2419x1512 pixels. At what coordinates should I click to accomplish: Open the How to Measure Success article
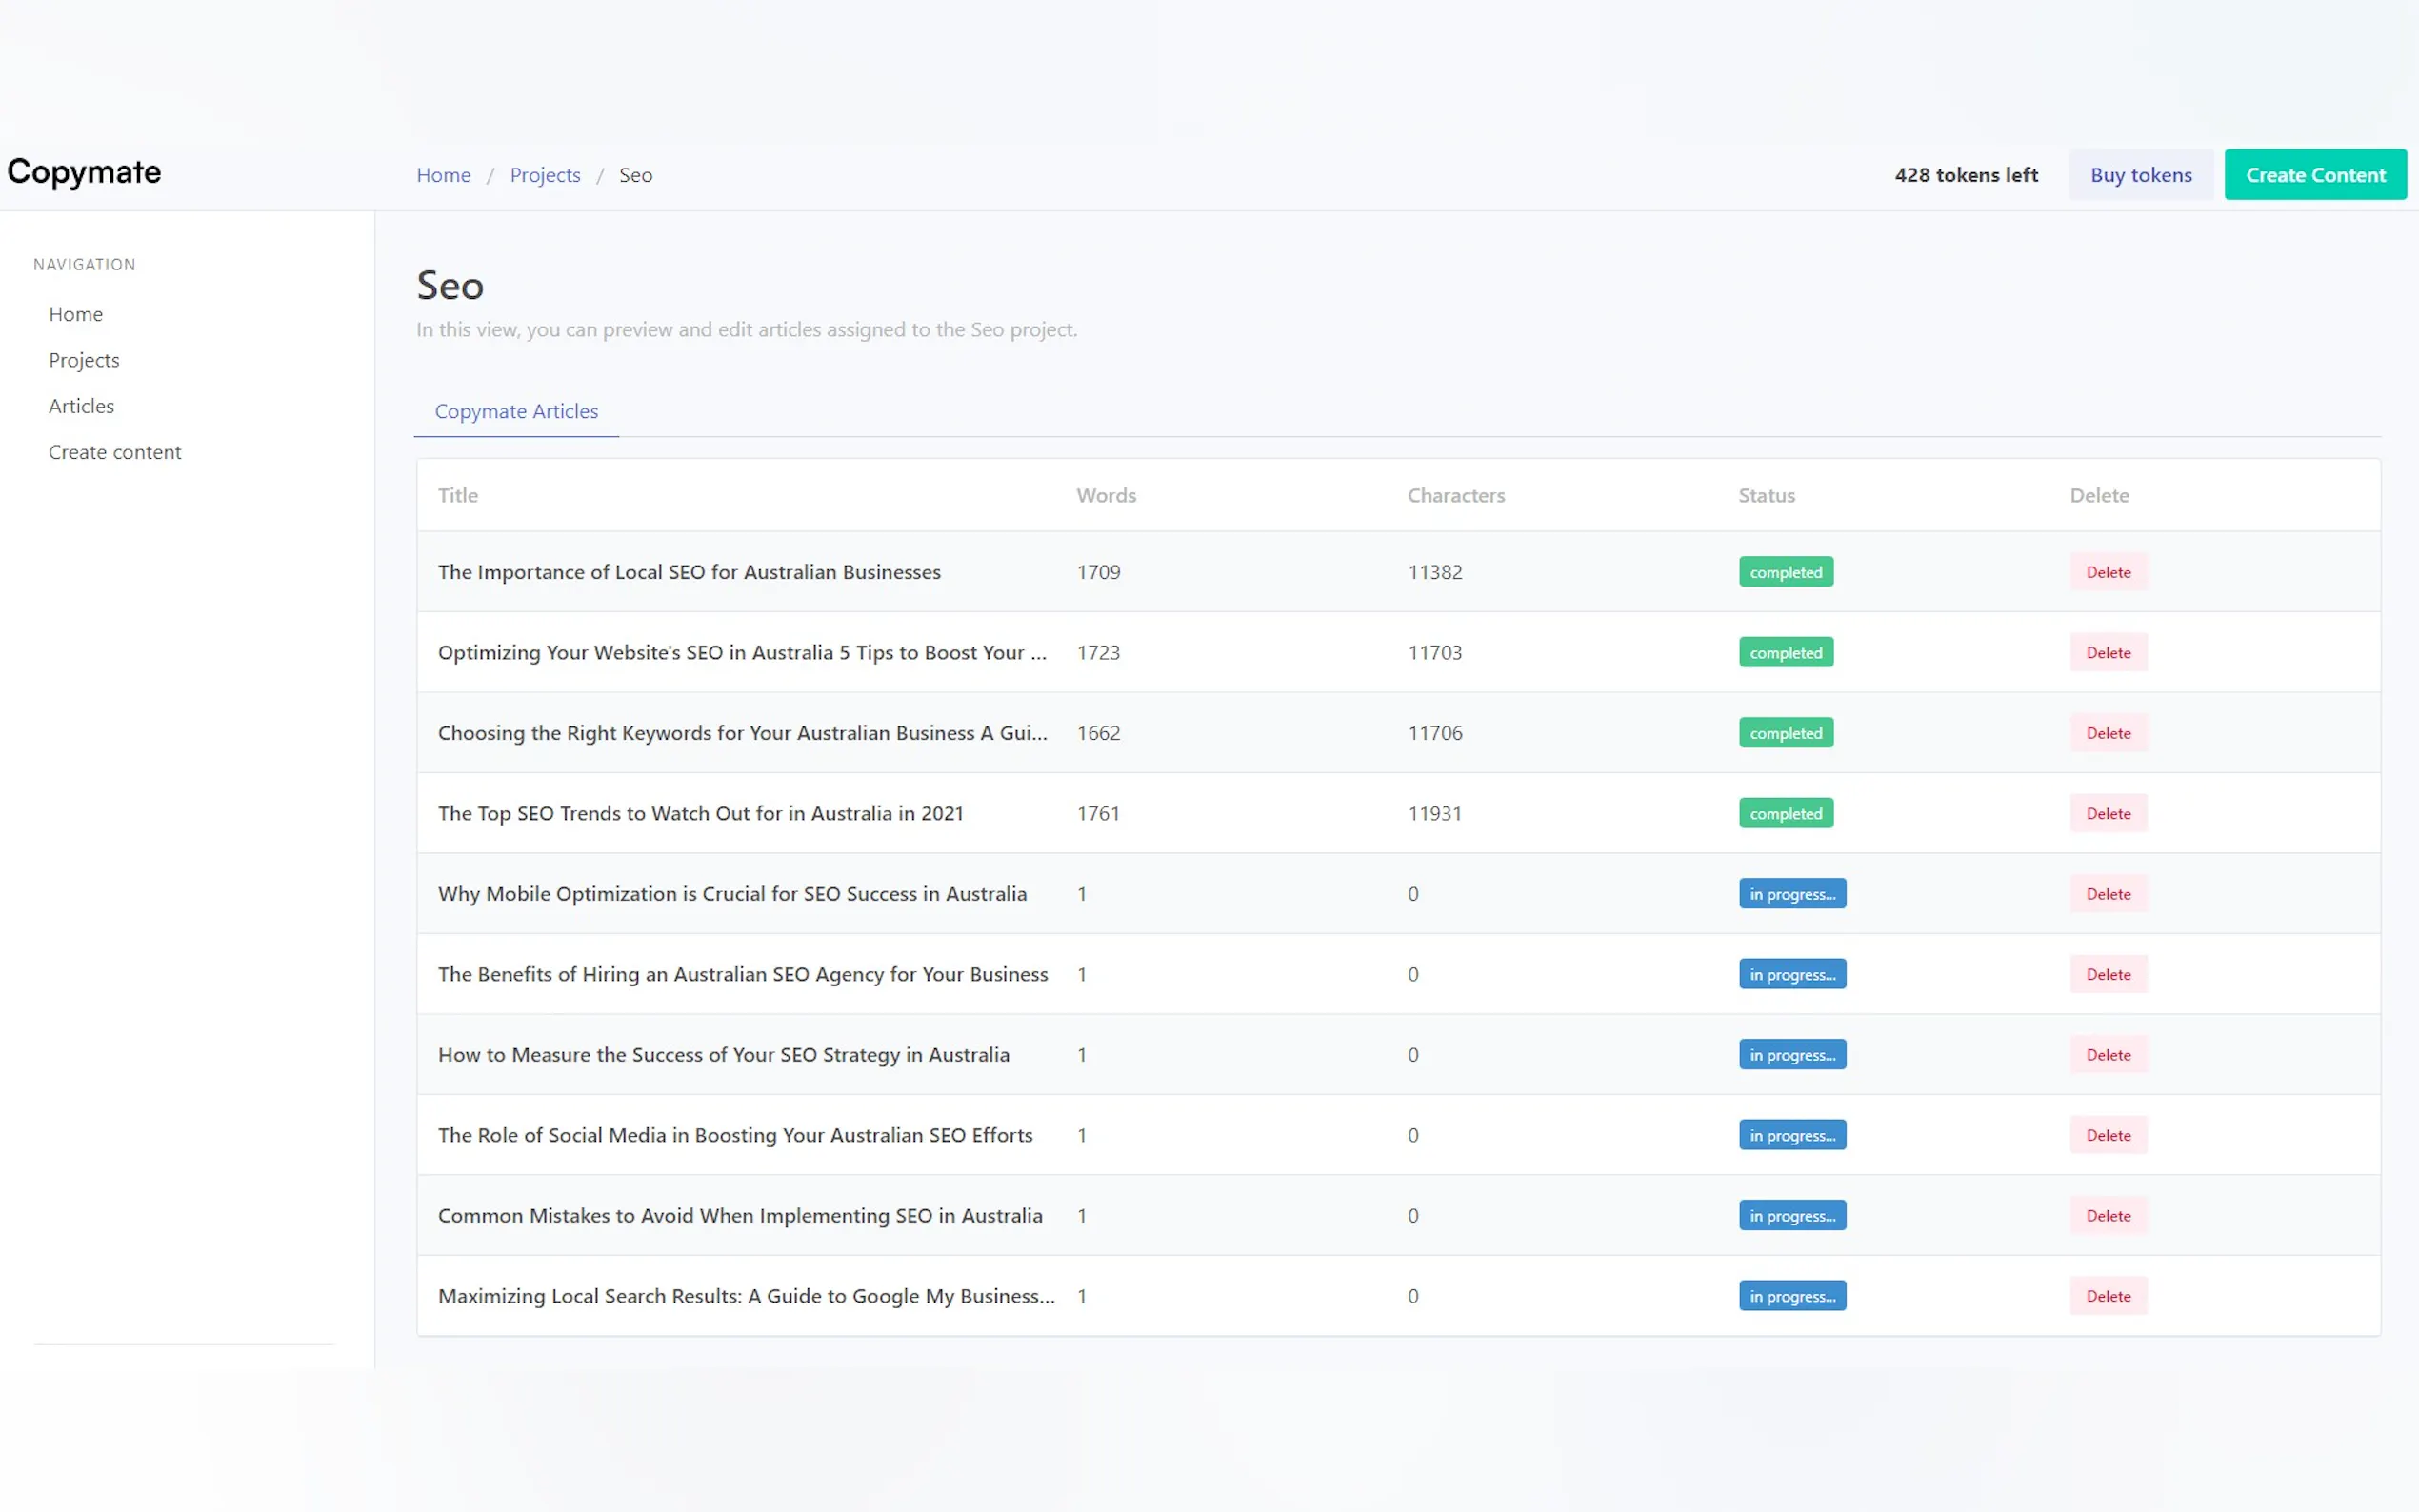[723, 1054]
